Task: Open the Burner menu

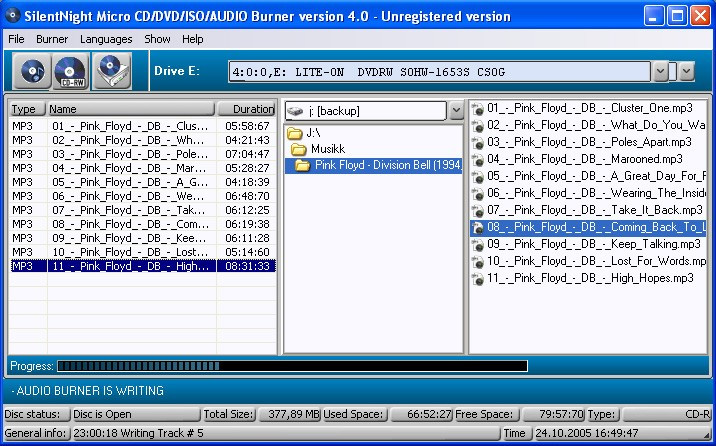Action: pyautogui.click(x=52, y=39)
